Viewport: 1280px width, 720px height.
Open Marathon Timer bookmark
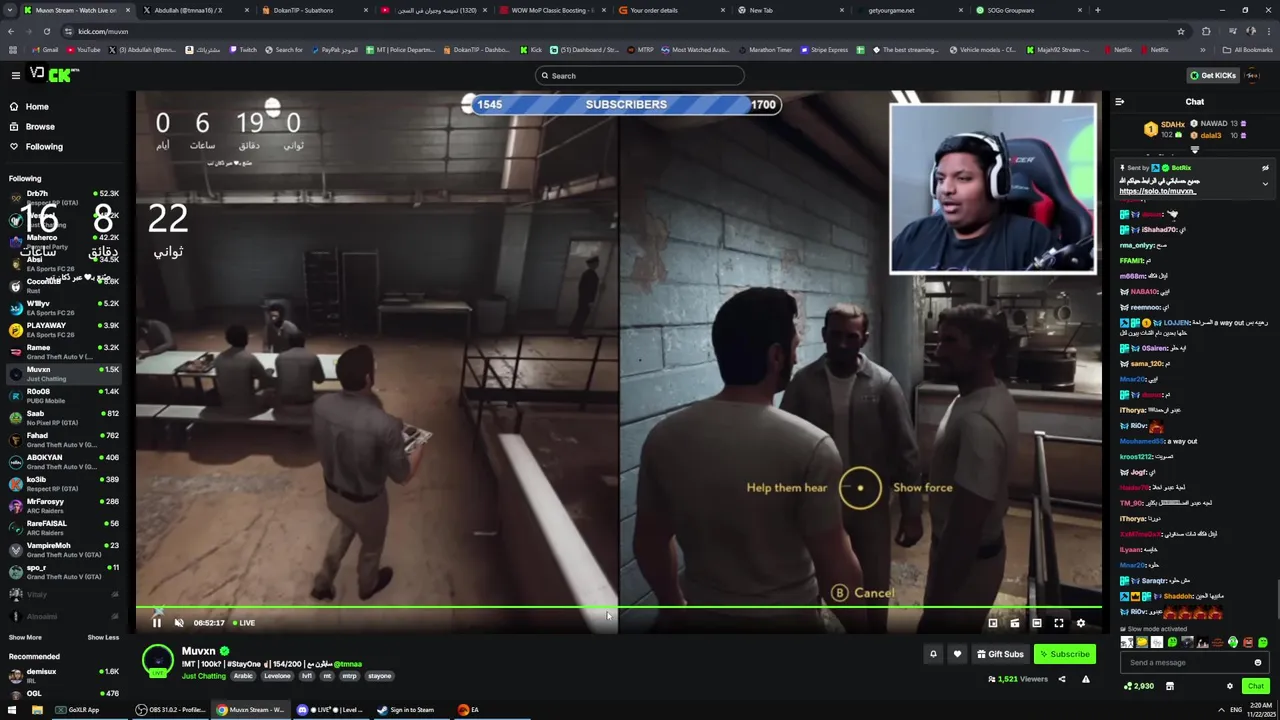click(x=764, y=50)
